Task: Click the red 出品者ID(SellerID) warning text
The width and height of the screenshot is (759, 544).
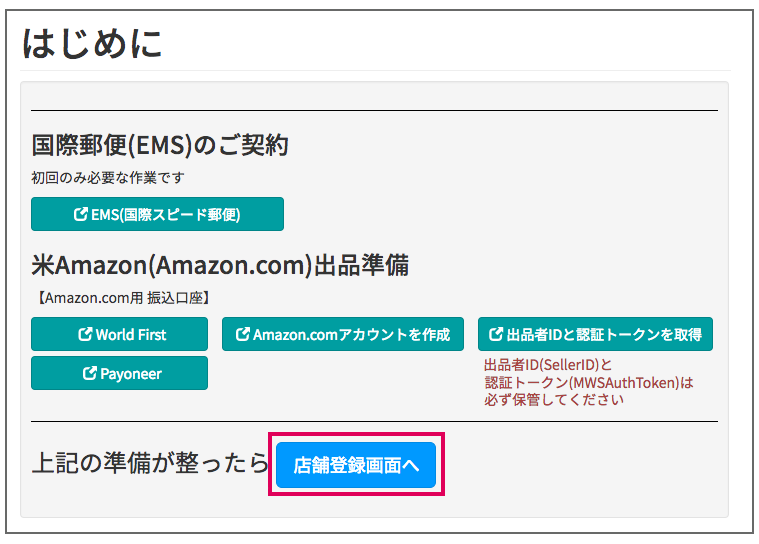Action: (548, 364)
